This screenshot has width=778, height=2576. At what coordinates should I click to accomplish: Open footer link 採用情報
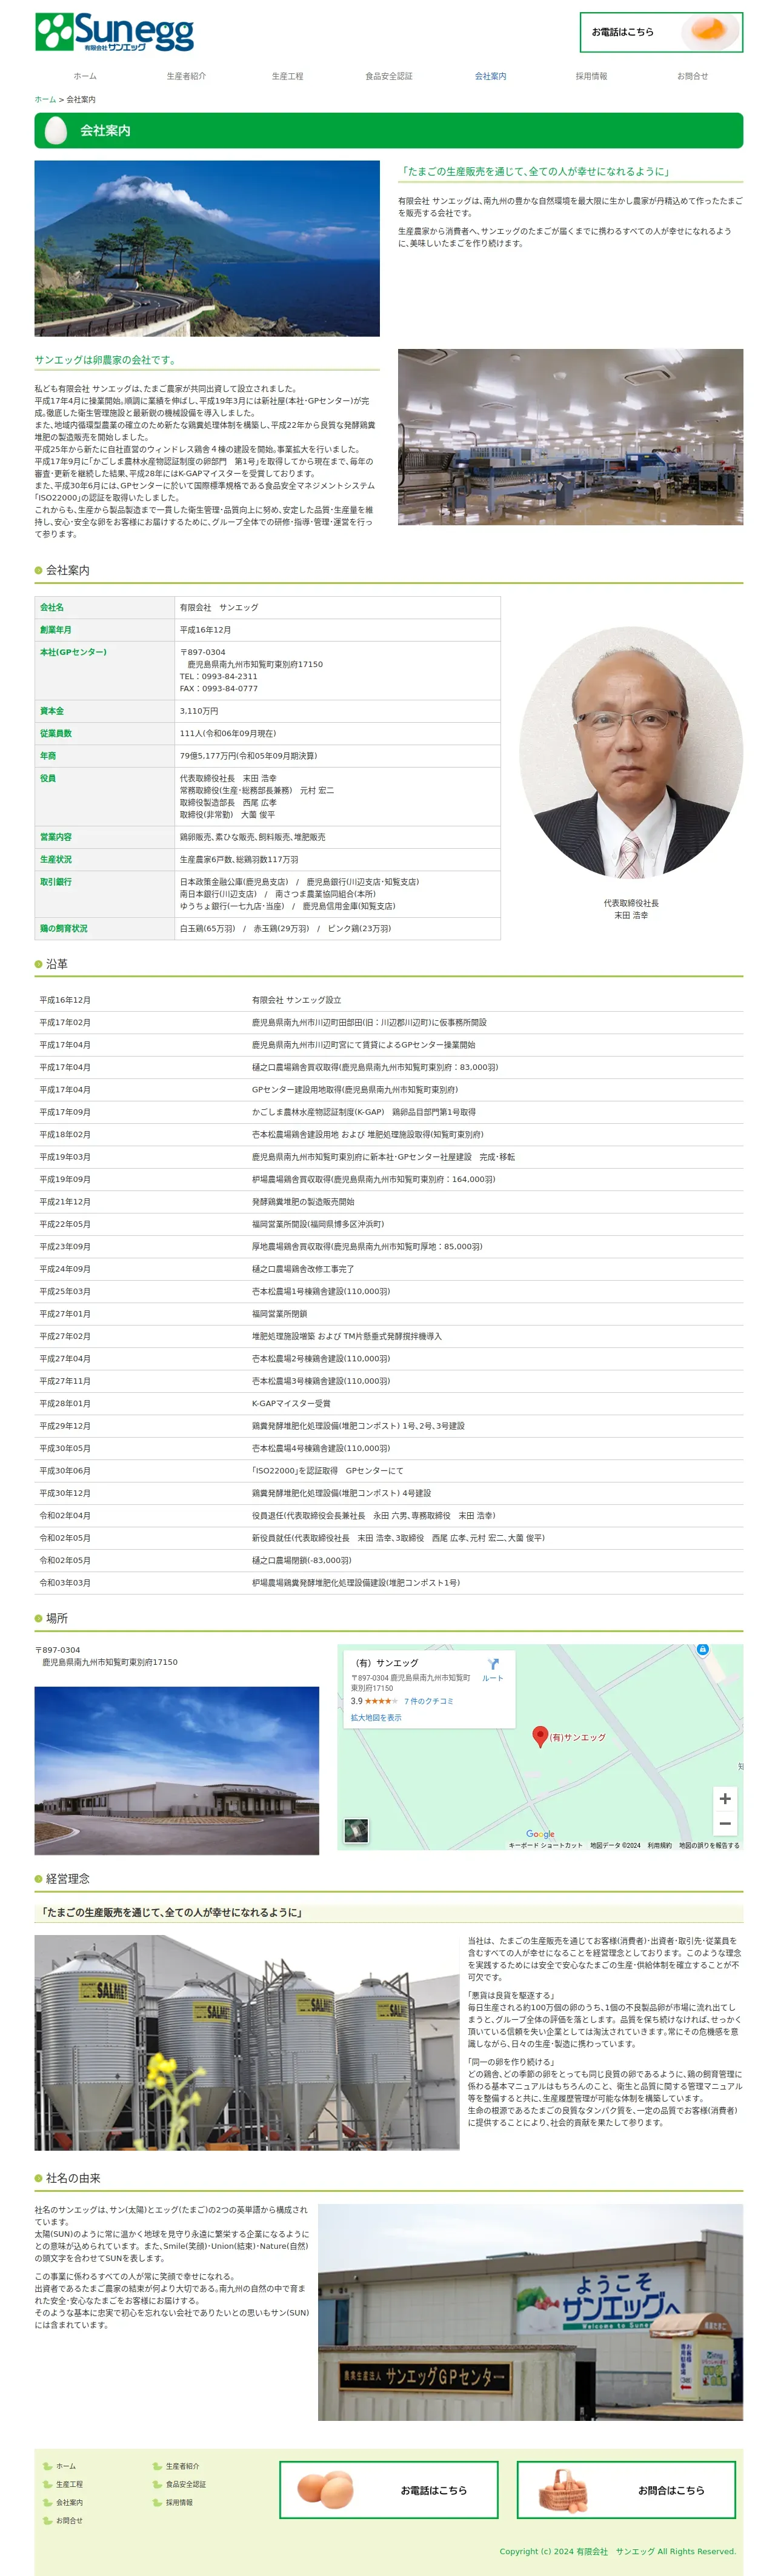click(x=179, y=2502)
